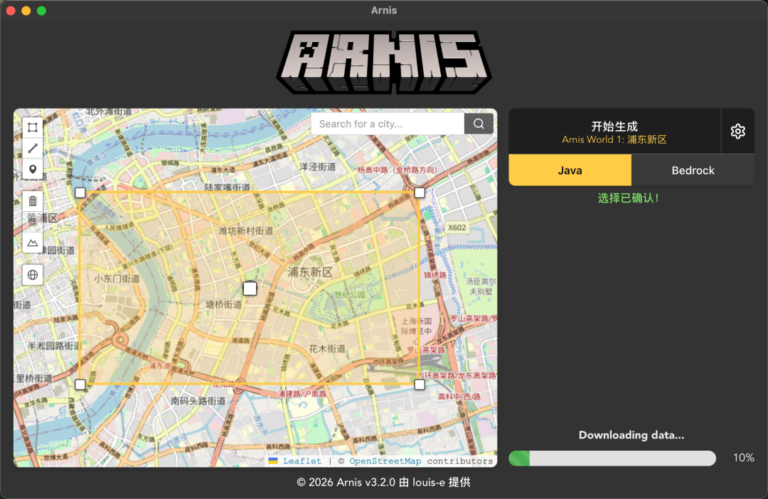This screenshot has height=499, width=768.
Task: Click the 选择已确认! status text
Action: click(x=628, y=198)
